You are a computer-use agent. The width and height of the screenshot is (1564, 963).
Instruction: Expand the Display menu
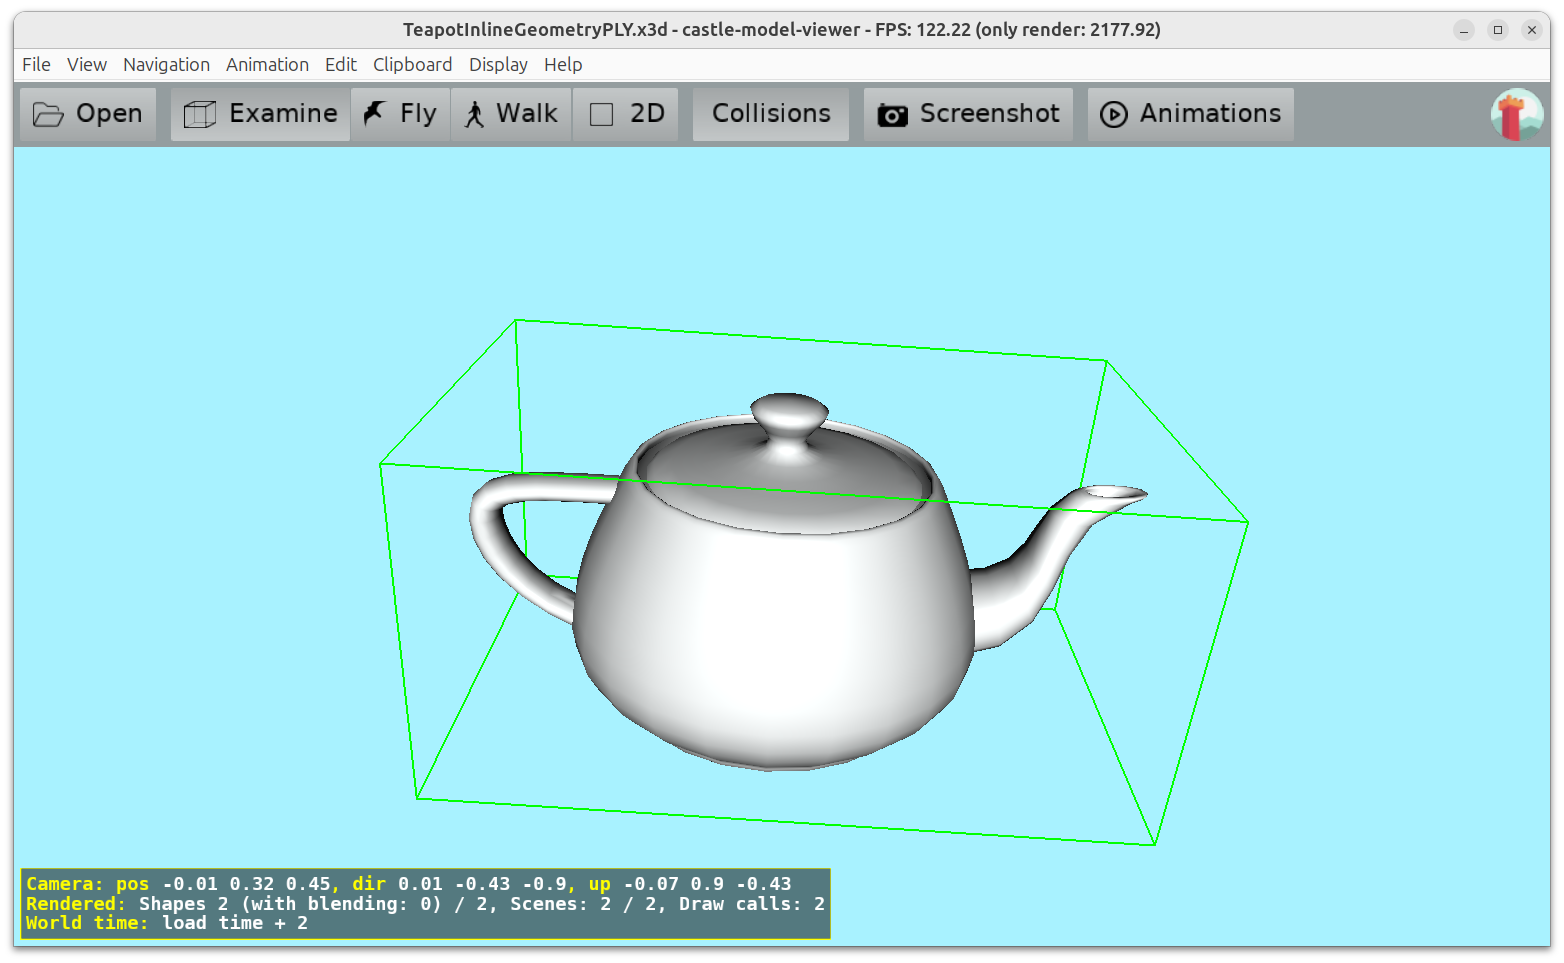click(x=498, y=64)
